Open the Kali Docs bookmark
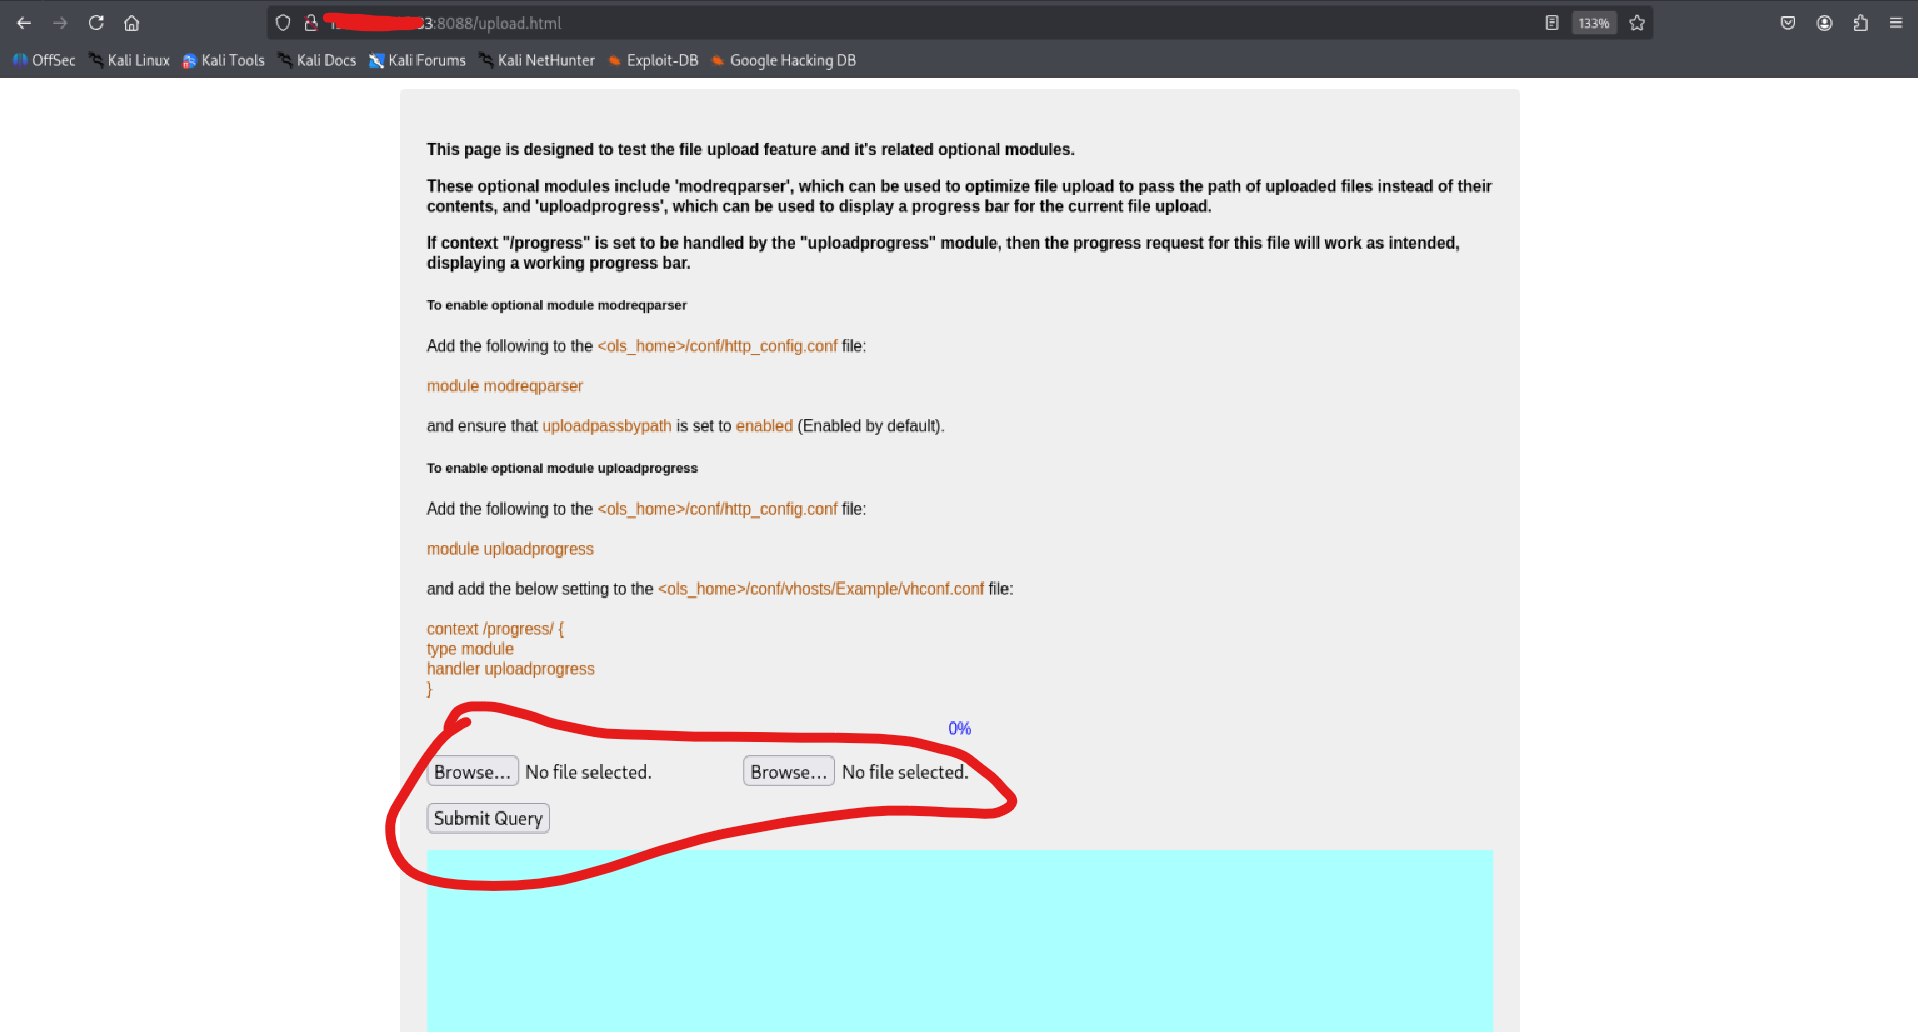The height and width of the screenshot is (1032, 1918). 317,60
